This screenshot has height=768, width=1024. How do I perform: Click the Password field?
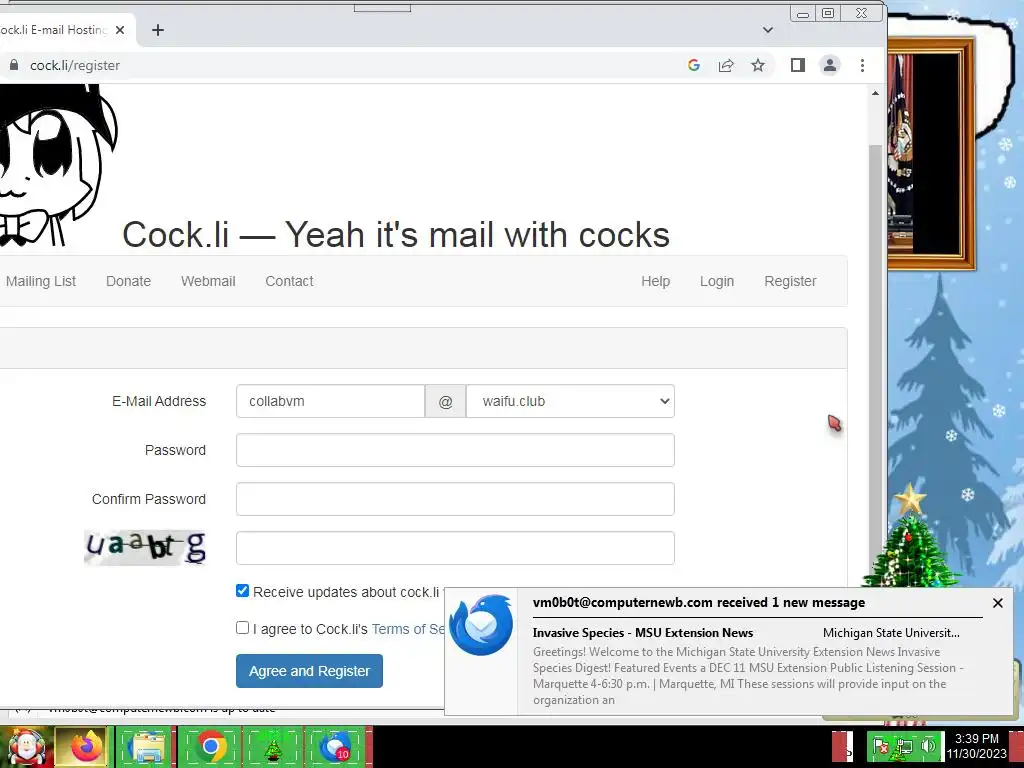tap(455, 450)
